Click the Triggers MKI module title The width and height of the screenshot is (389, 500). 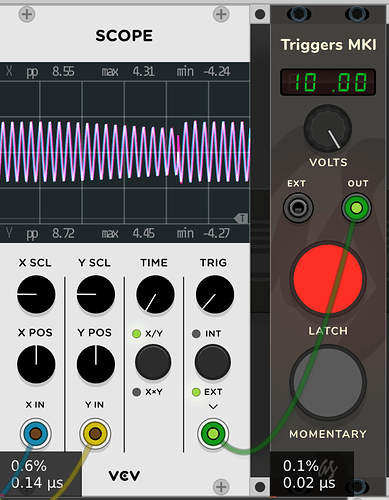tap(328, 45)
